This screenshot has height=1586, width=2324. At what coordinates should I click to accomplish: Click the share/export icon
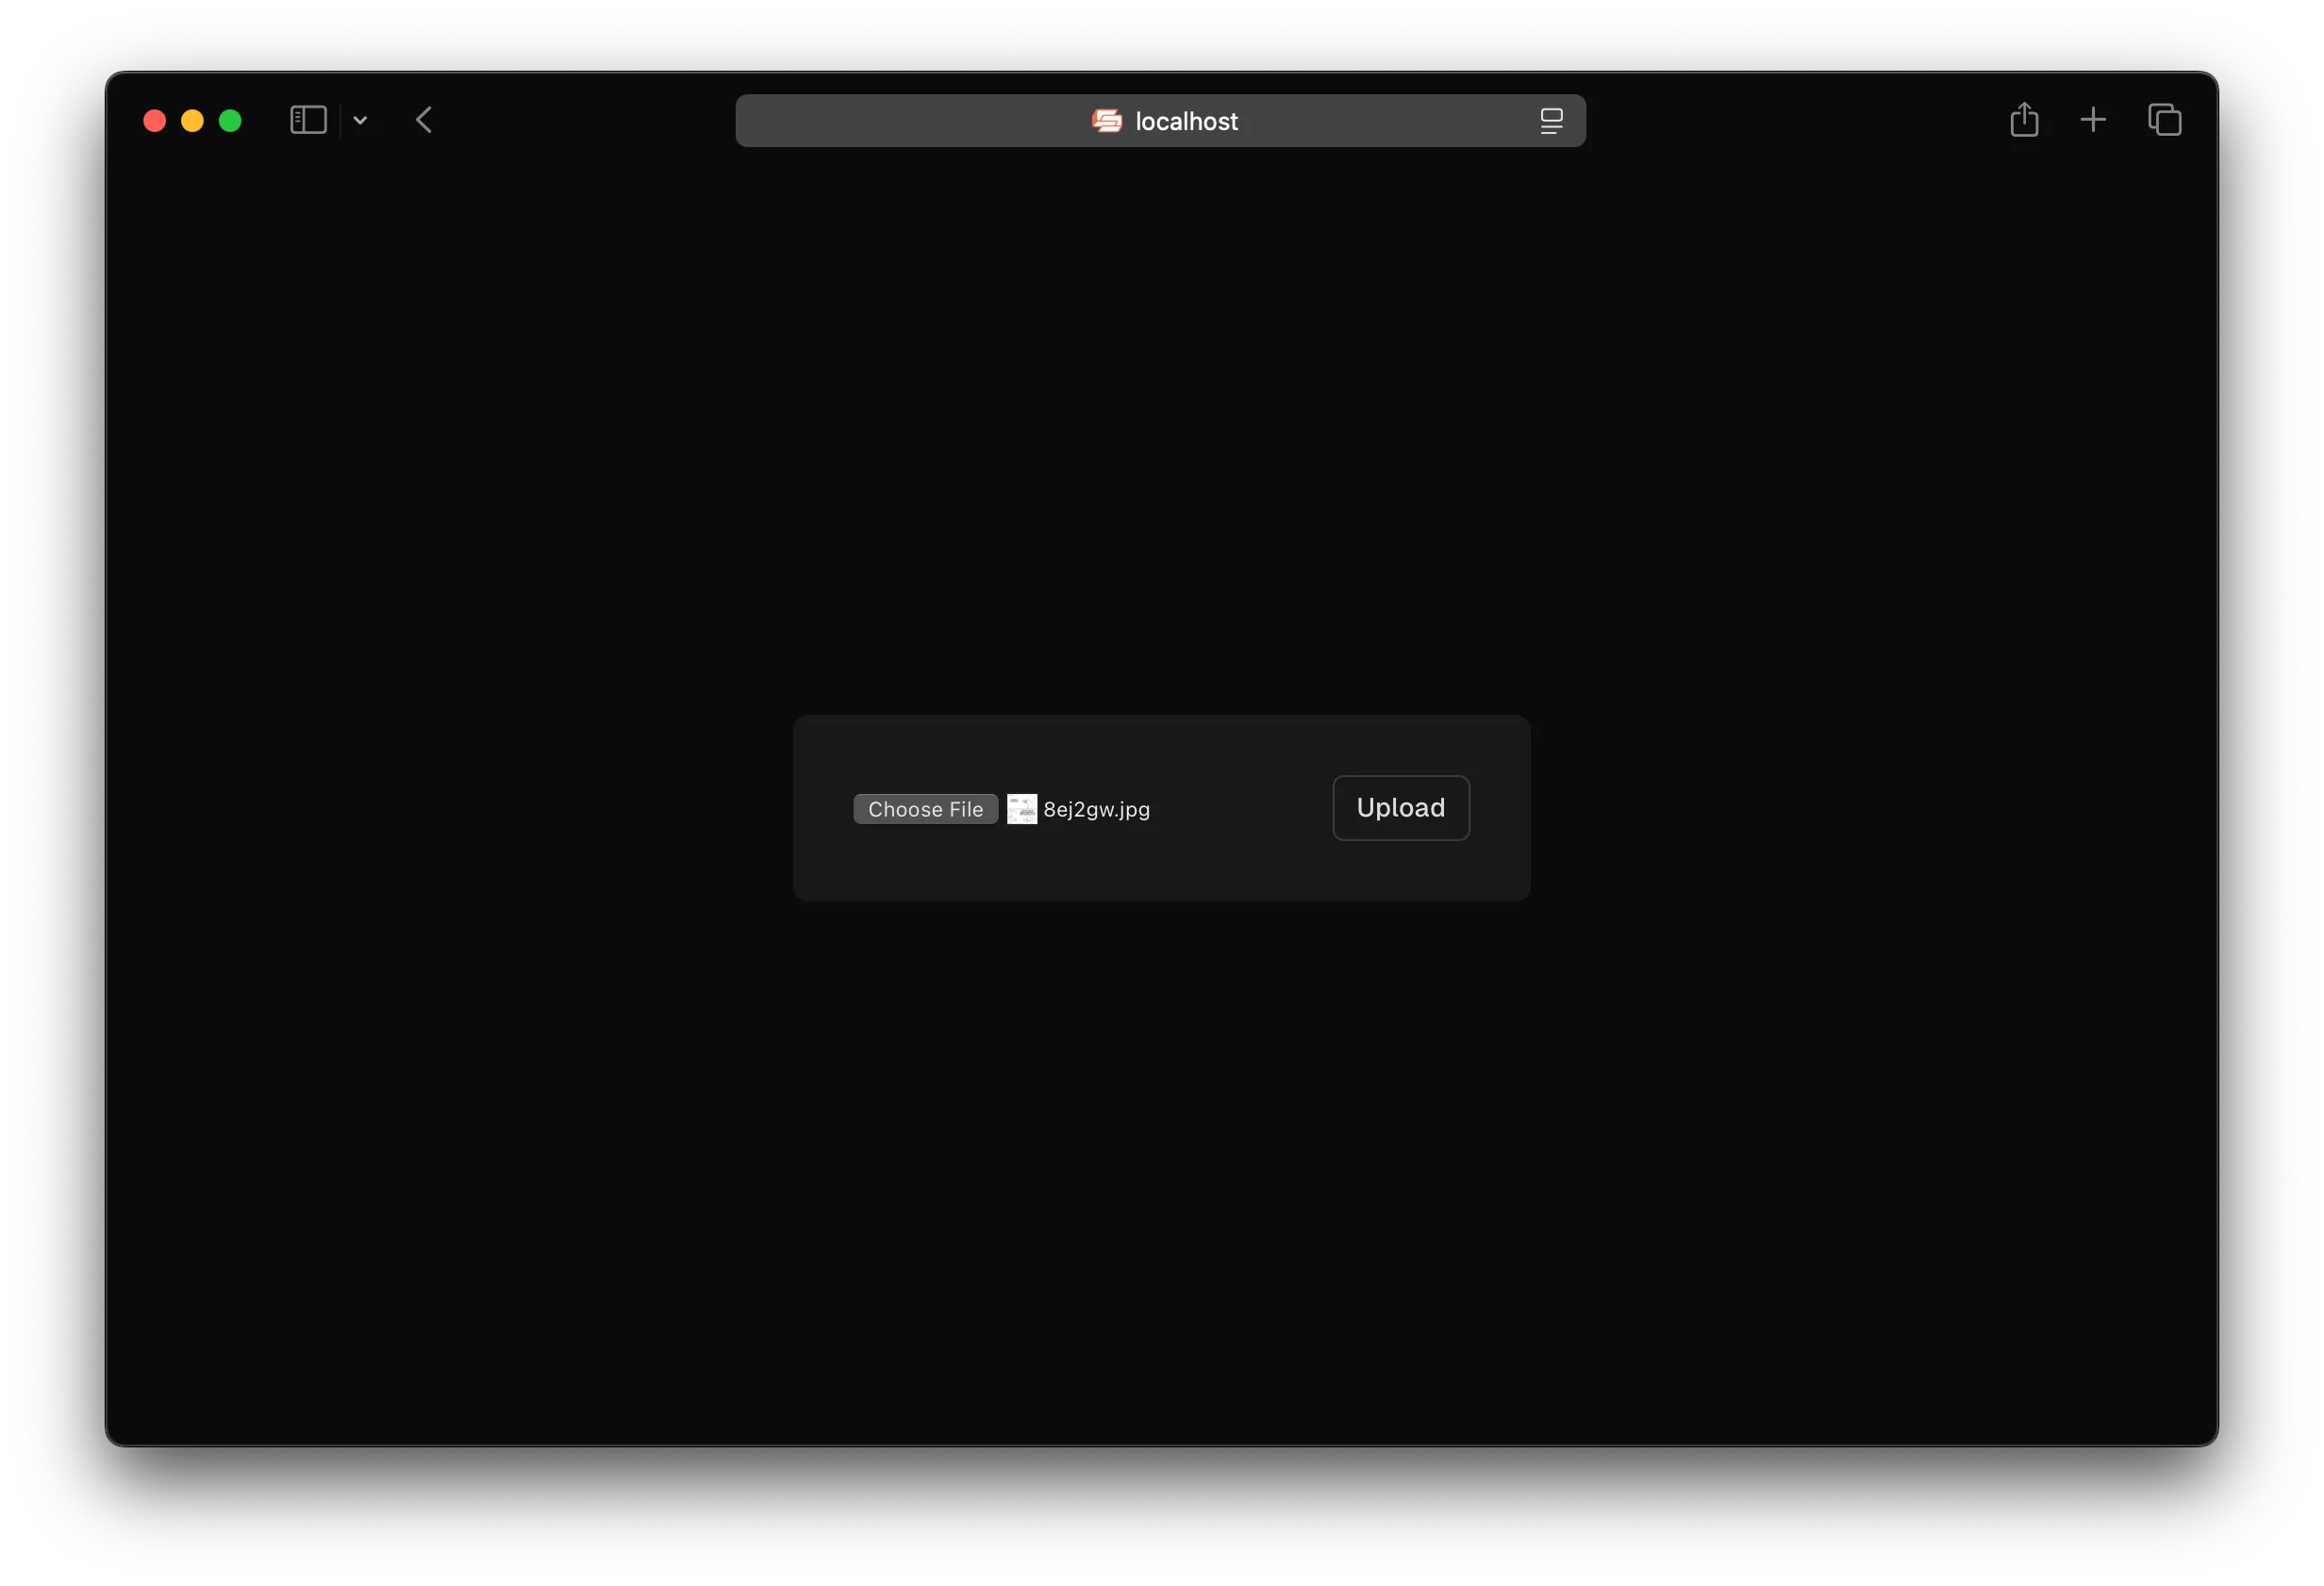[x=2024, y=120]
